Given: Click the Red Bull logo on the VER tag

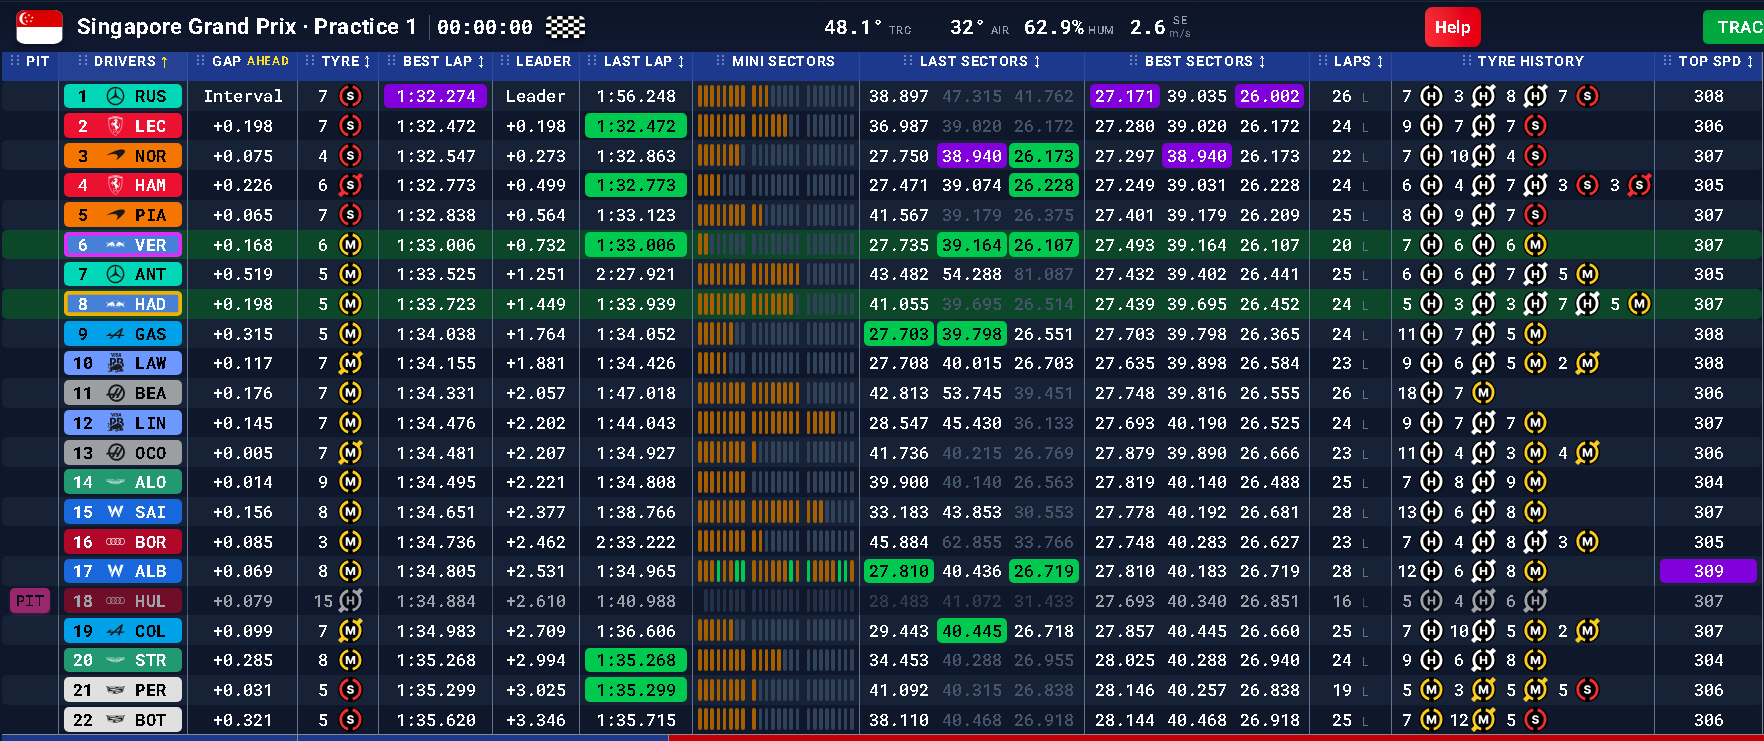Looking at the screenshot, I should click(116, 245).
